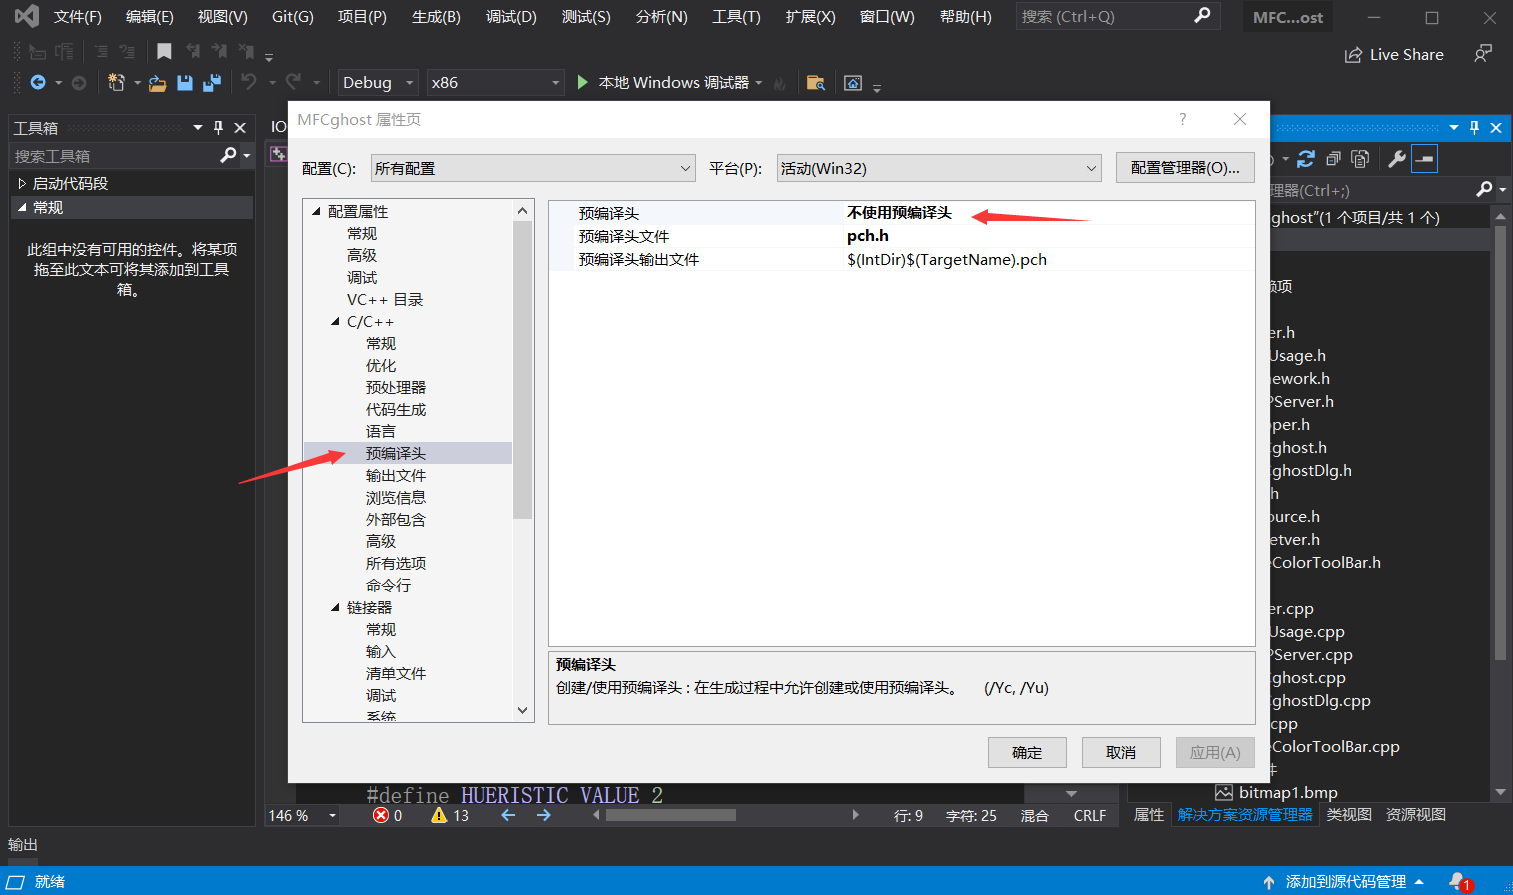Start debugging with the green play icon

pyautogui.click(x=583, y=82)
